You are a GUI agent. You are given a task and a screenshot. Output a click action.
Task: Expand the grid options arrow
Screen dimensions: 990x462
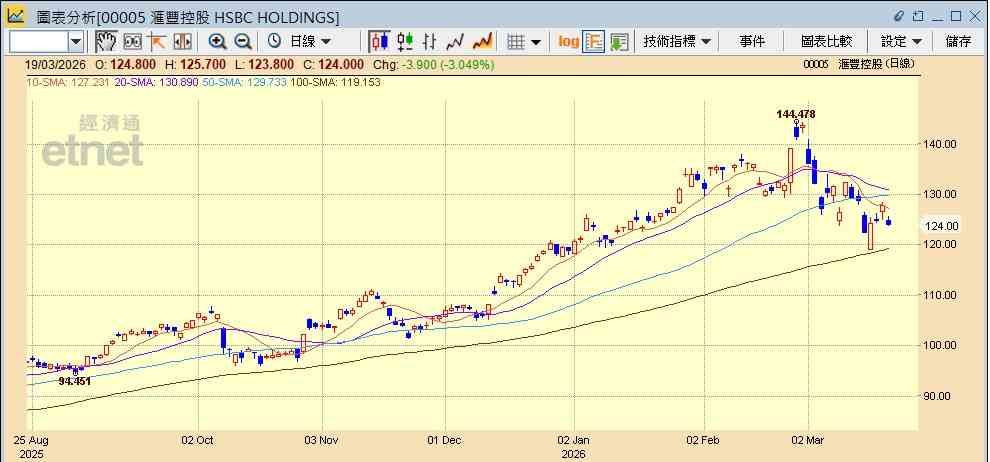[536, 42]
